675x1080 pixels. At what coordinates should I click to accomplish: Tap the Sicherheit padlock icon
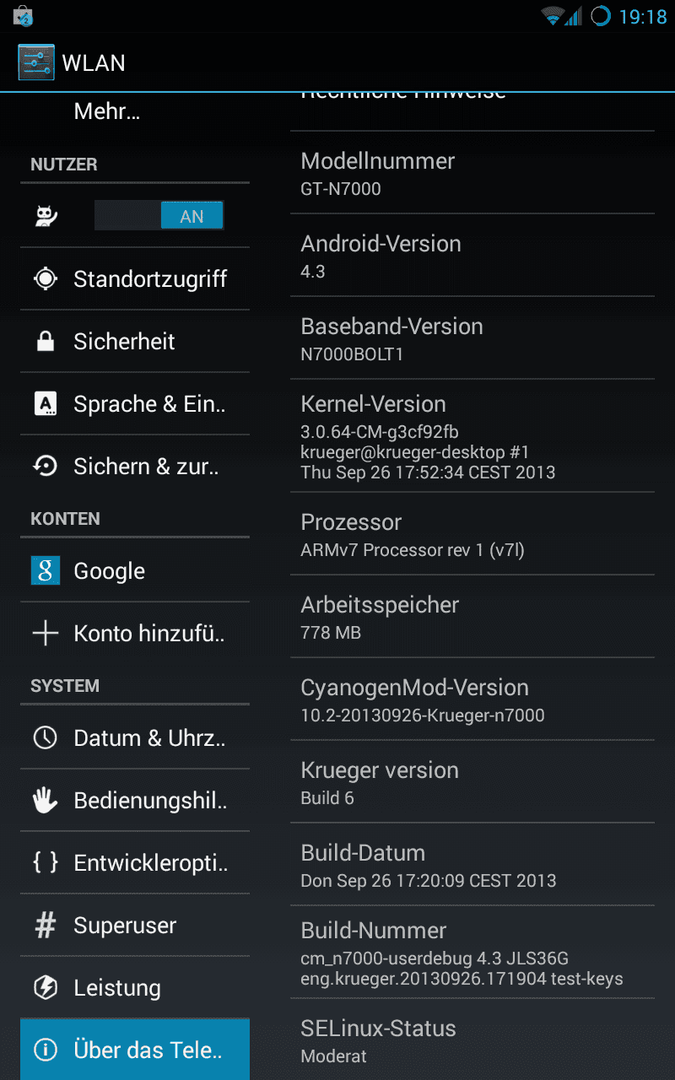click(45, 342)
